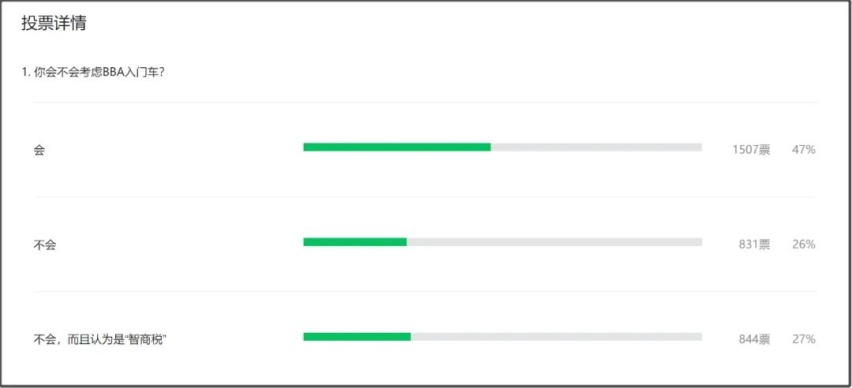Click gray unfilled bar portion of 不会 row

coord(554,242)
